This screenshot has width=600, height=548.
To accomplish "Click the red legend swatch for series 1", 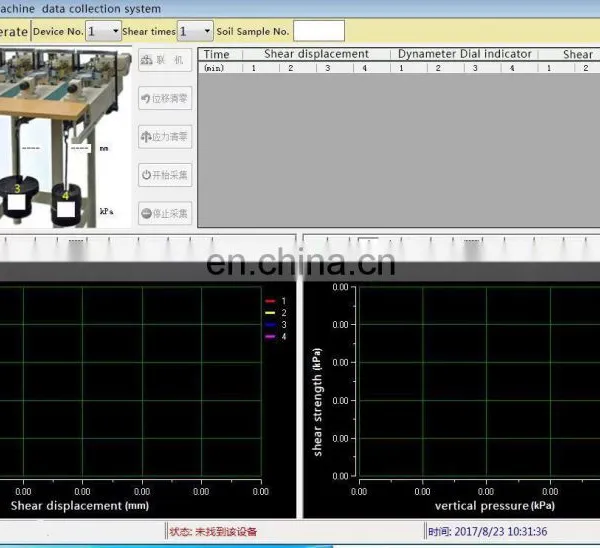I will point(270,301).
